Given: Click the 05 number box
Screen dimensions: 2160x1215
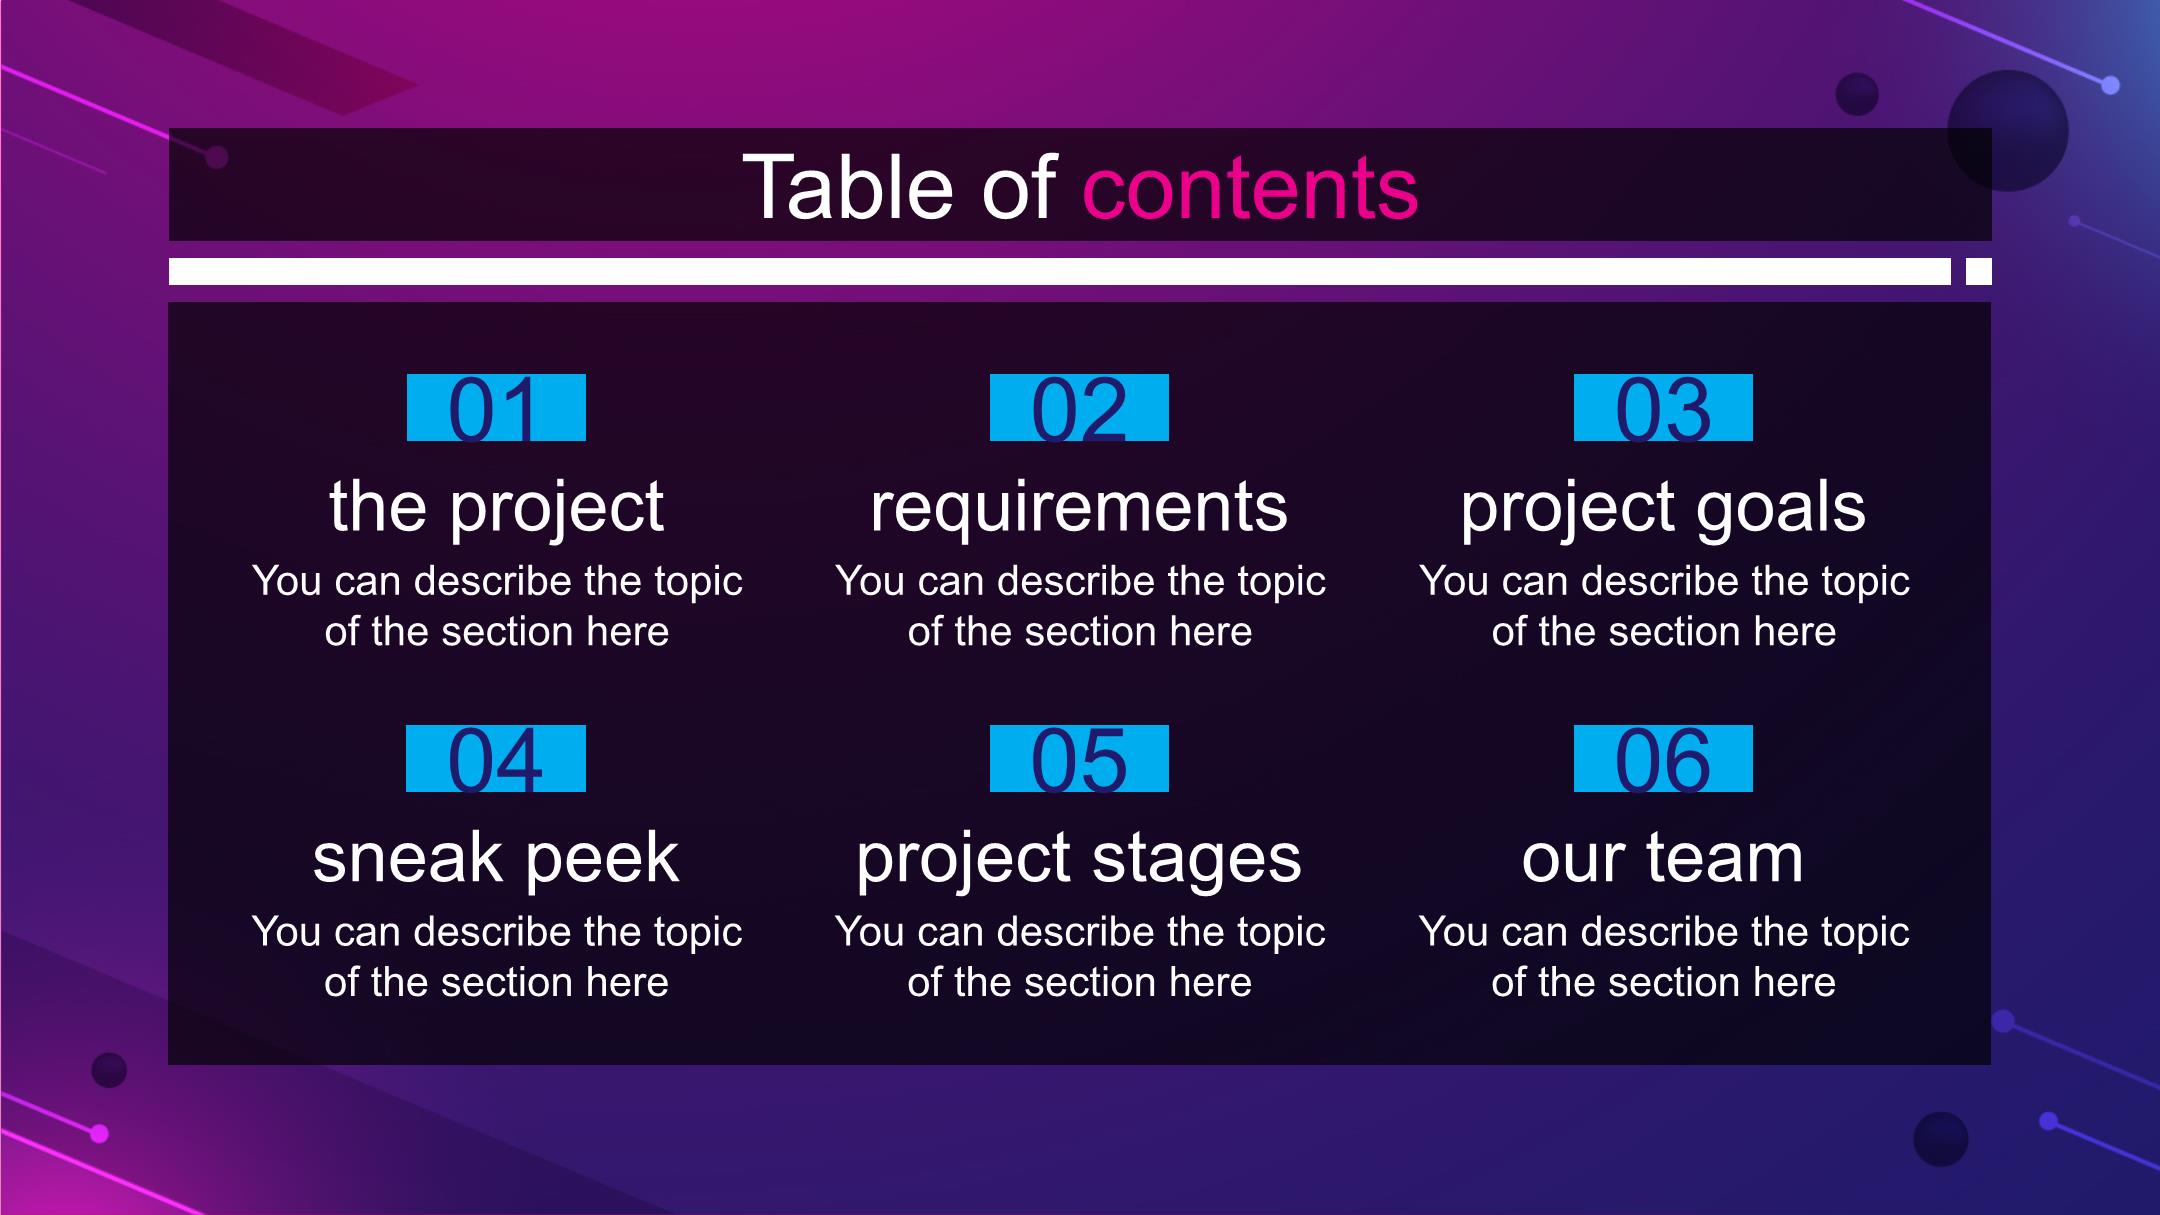Looking at the screenshot, I should coord(1079,758).
